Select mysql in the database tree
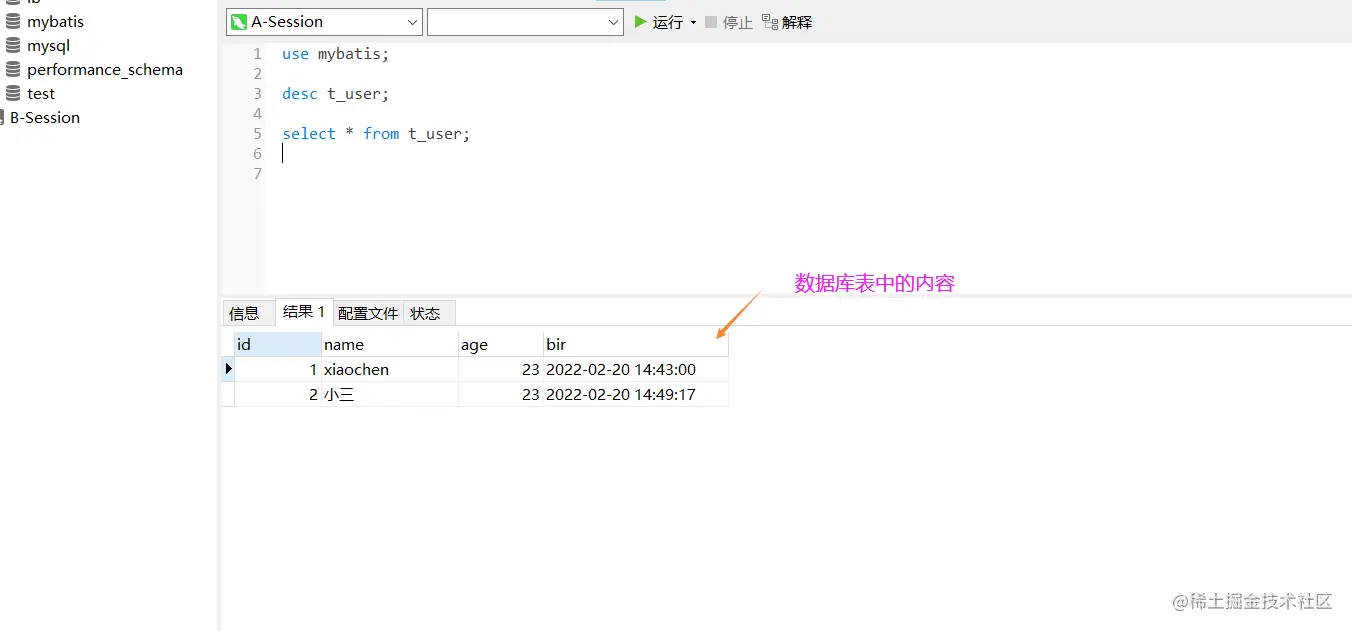1352x631 pixels. click(x=48, y=45)
